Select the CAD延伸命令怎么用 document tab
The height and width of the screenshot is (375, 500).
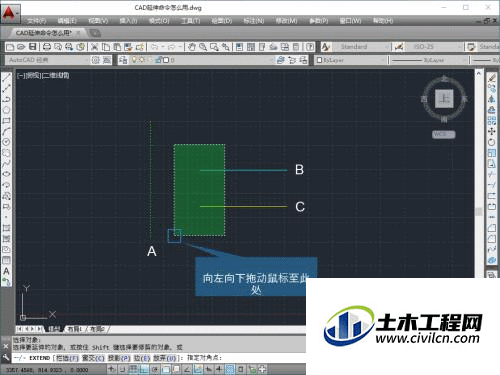43,33
